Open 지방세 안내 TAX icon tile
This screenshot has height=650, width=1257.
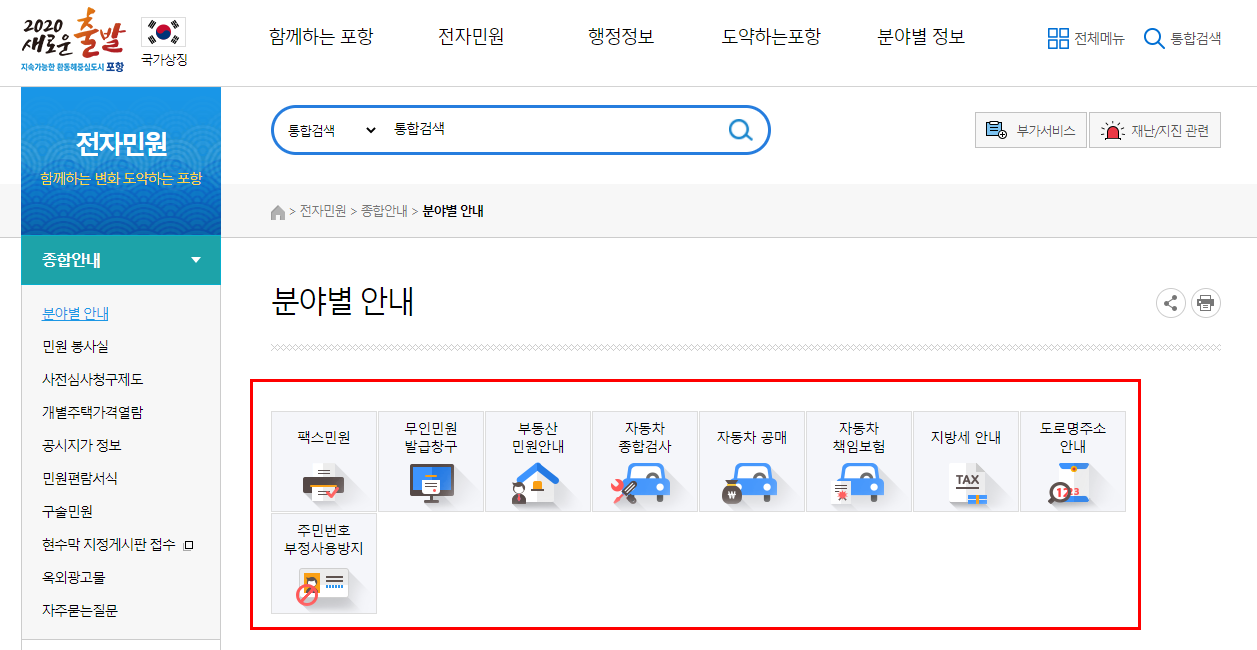coord(966,462)
